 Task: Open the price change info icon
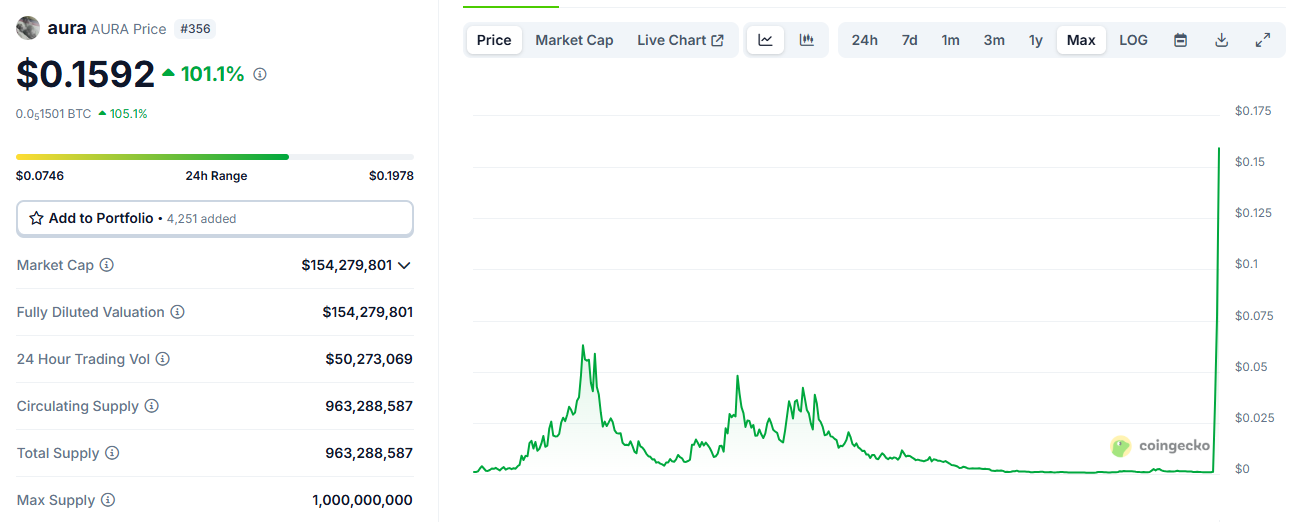point(260,74)
